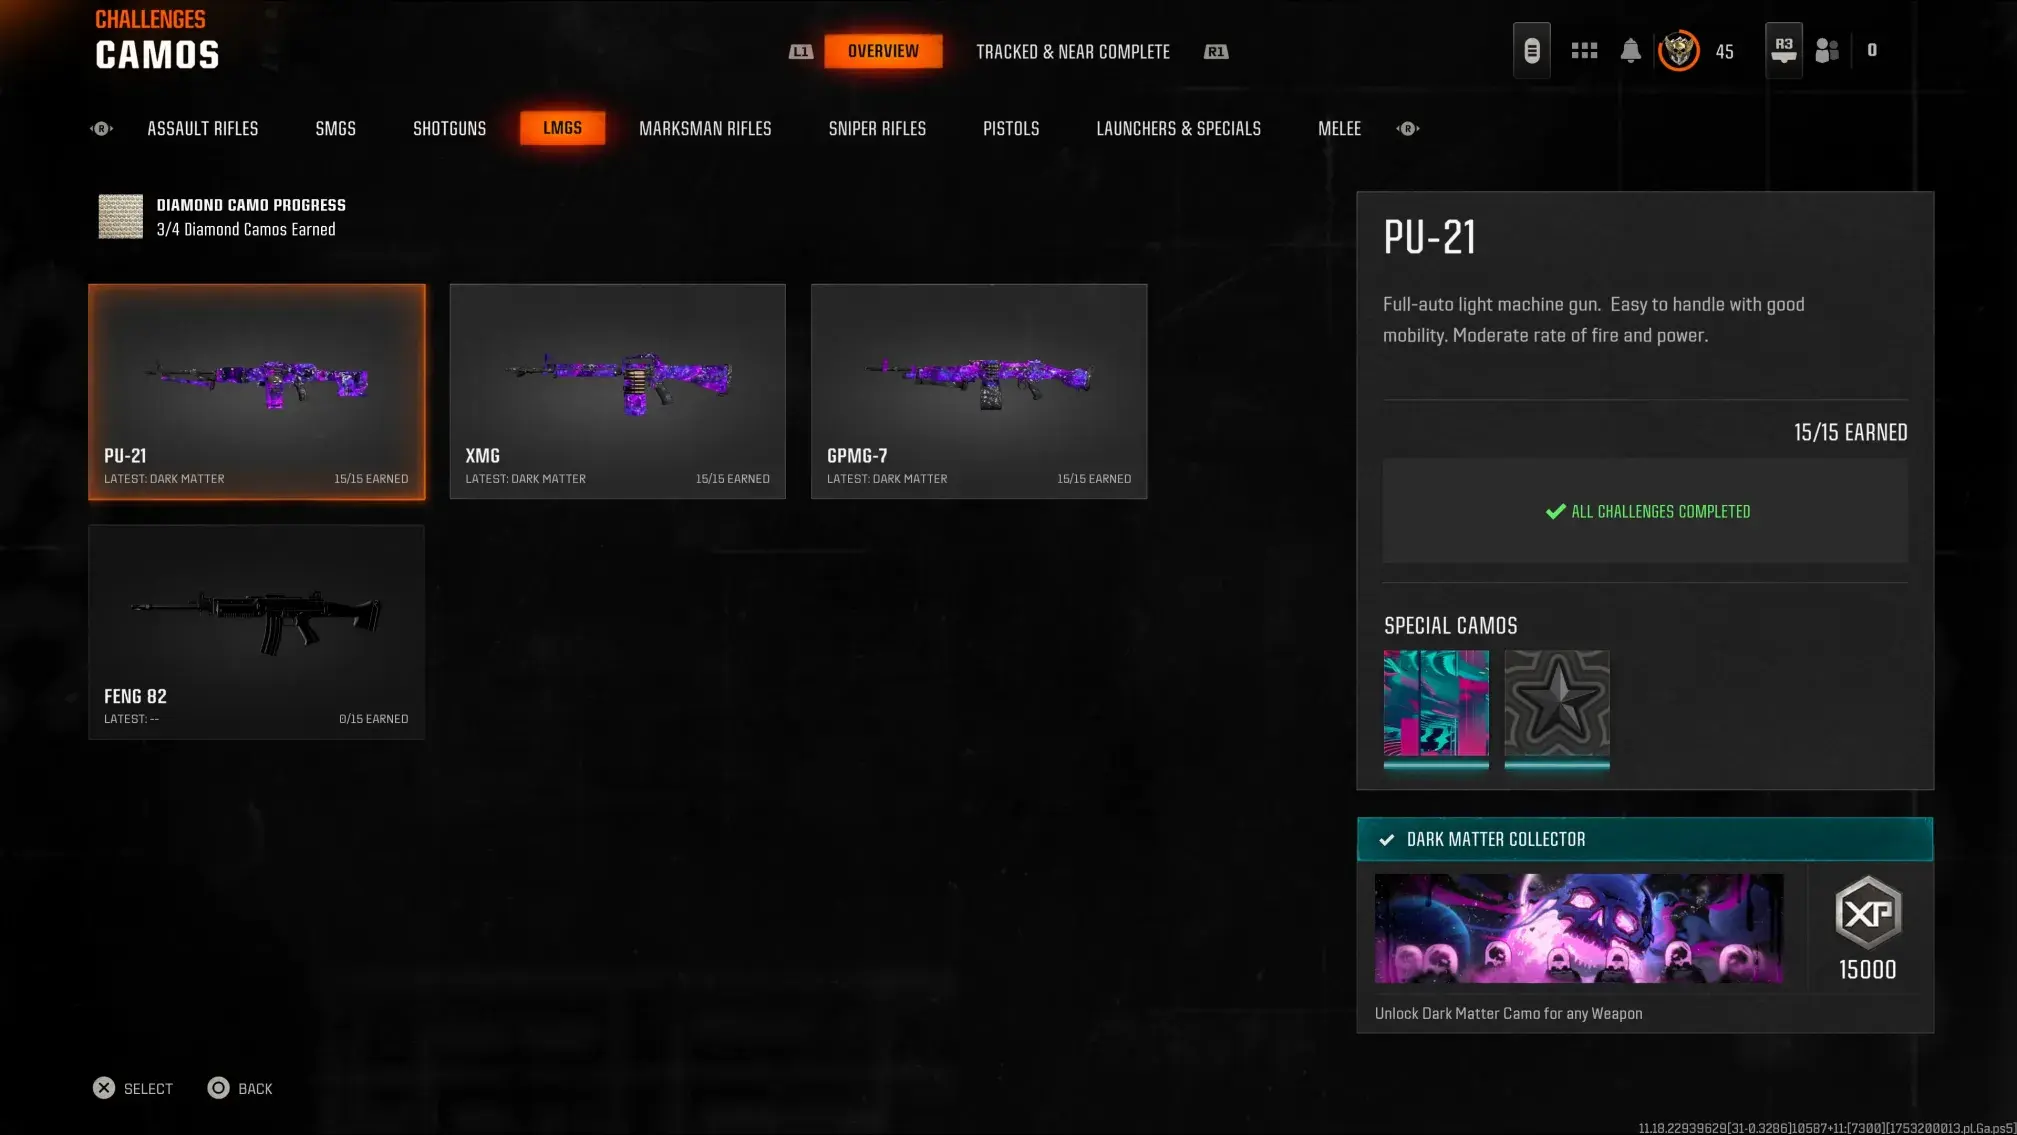This screenshot has width=2017, height=1135.
Task: Open the token menu icon
Action: pos(1531,50)
